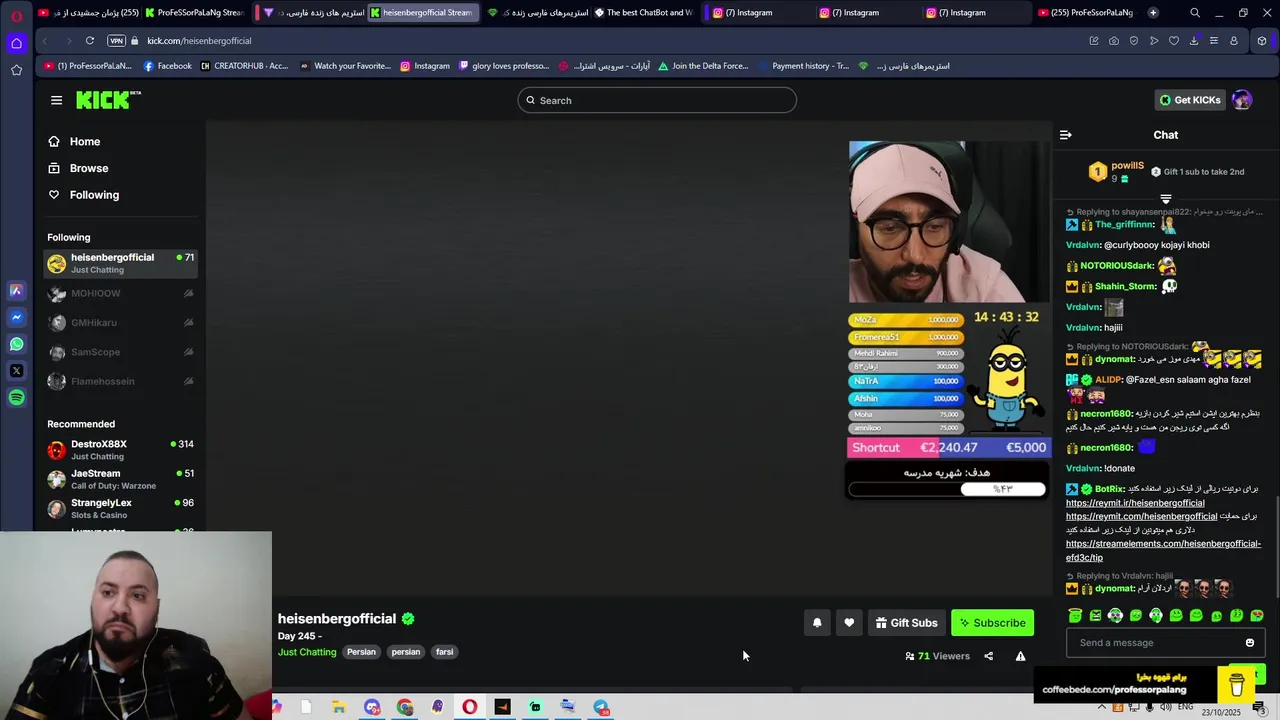Open File Explorer from the taskbar
Image resolution: width=1280 pixels, height=720 pixels.
tap(339, 707)
